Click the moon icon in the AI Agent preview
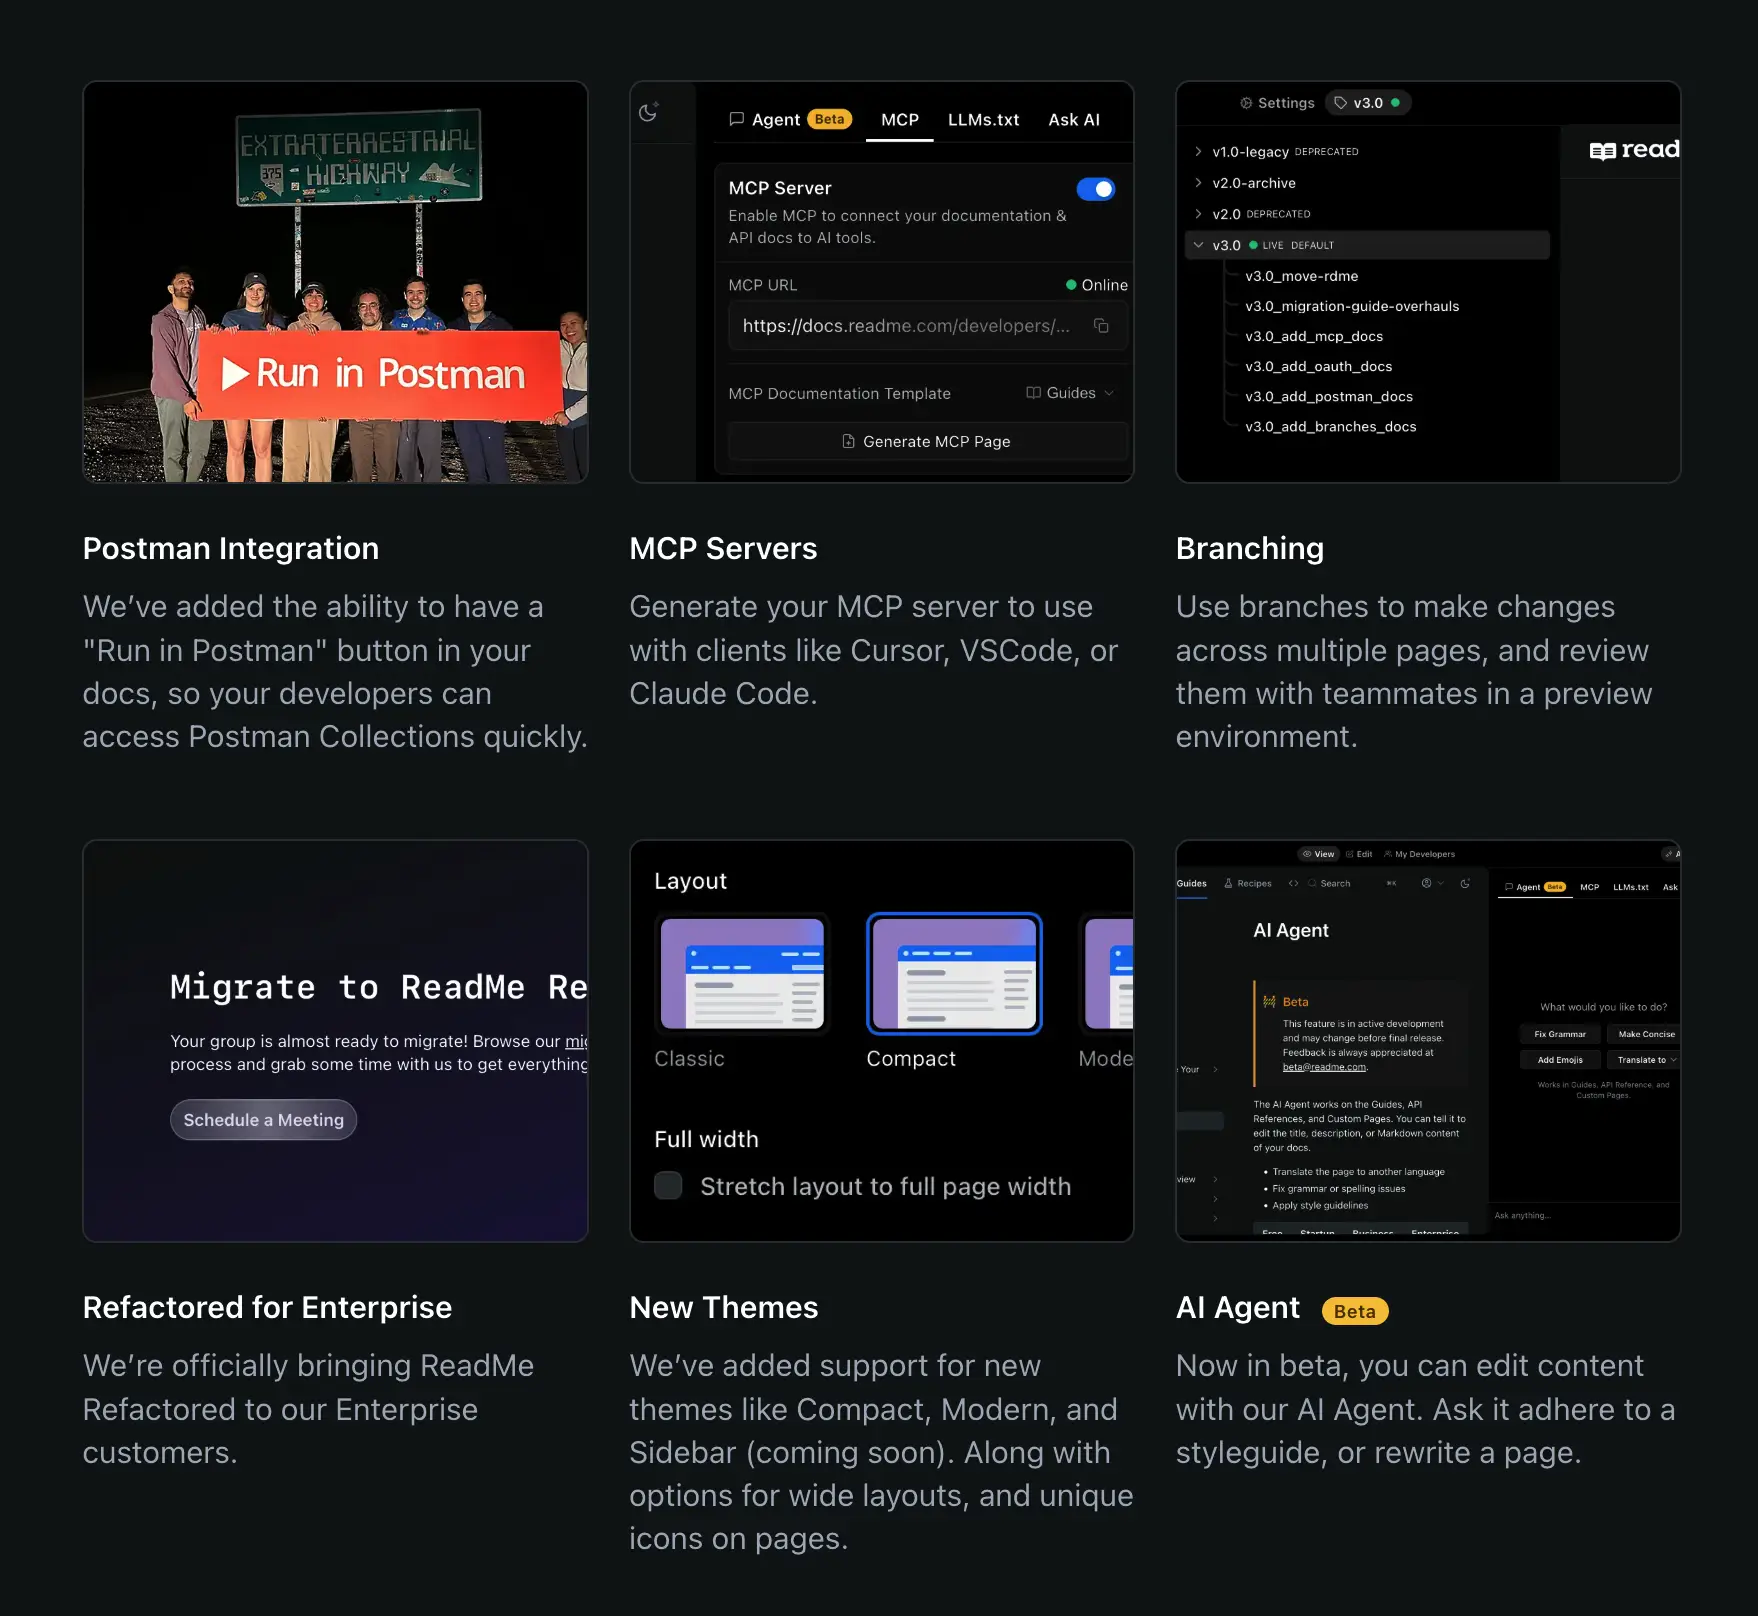 click(1465, 883)
